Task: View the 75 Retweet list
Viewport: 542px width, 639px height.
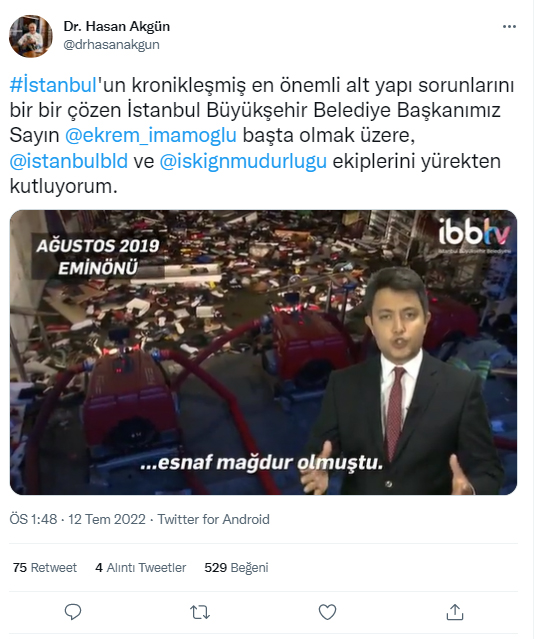Action: pyautogui.click(x=45, y=567)
